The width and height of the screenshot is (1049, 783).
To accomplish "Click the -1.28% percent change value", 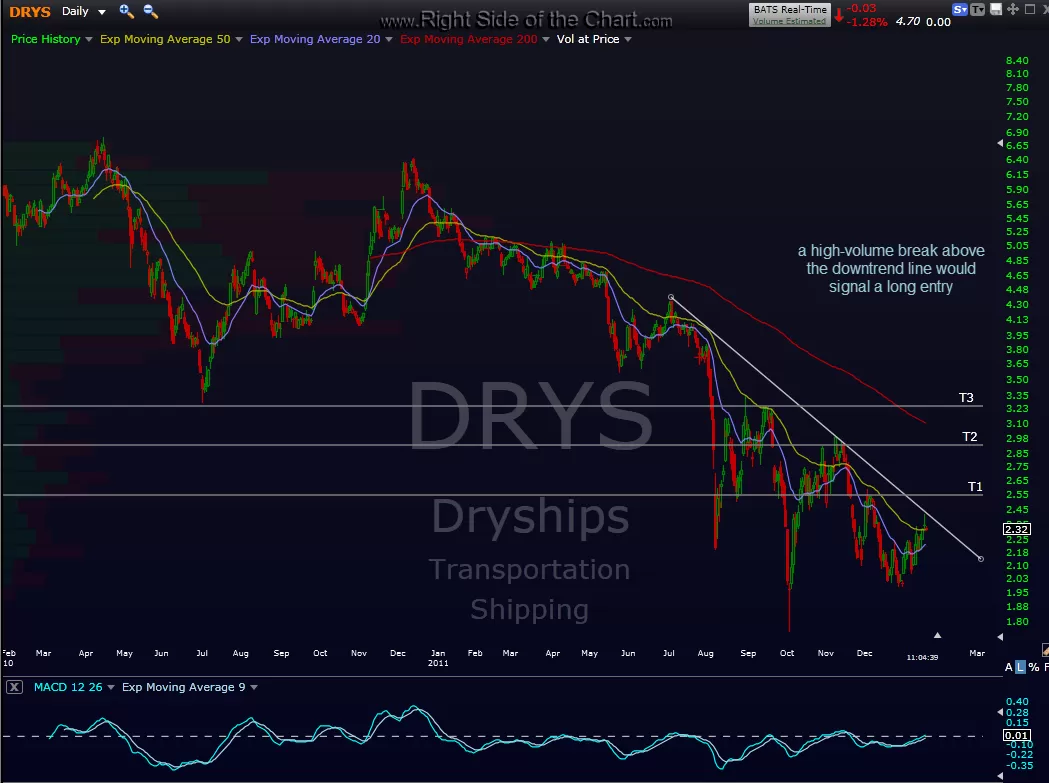I will (x=867, y=21).
